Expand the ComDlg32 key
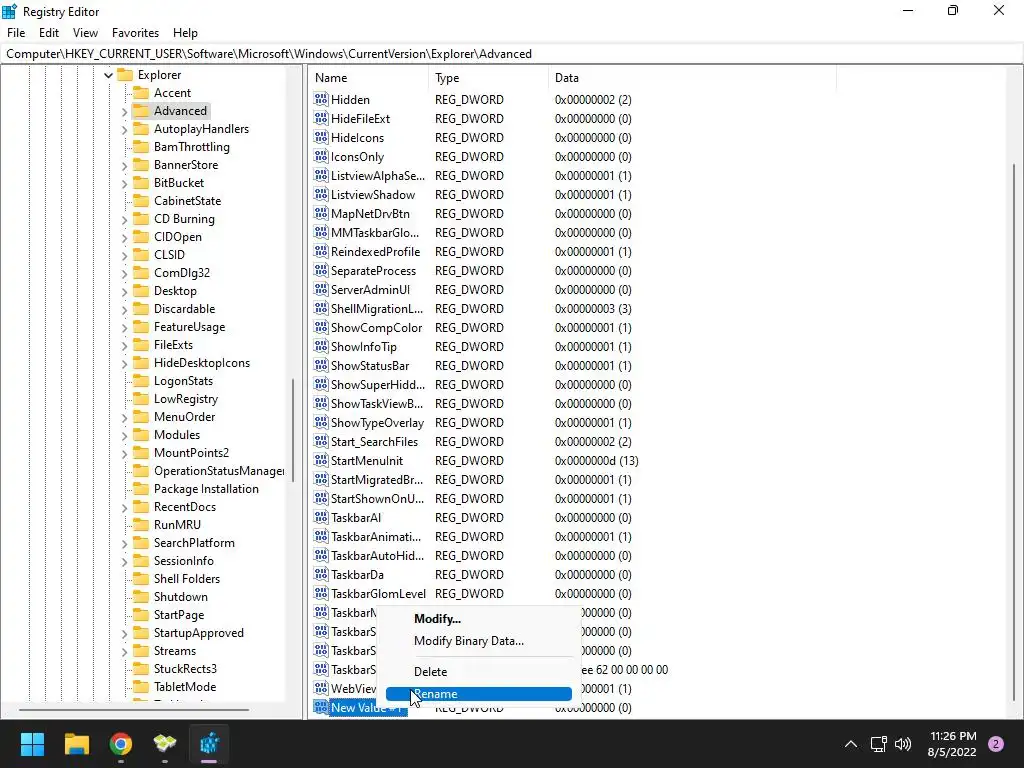The width and height of the screenshot is (1024, 768). (124, 273)
